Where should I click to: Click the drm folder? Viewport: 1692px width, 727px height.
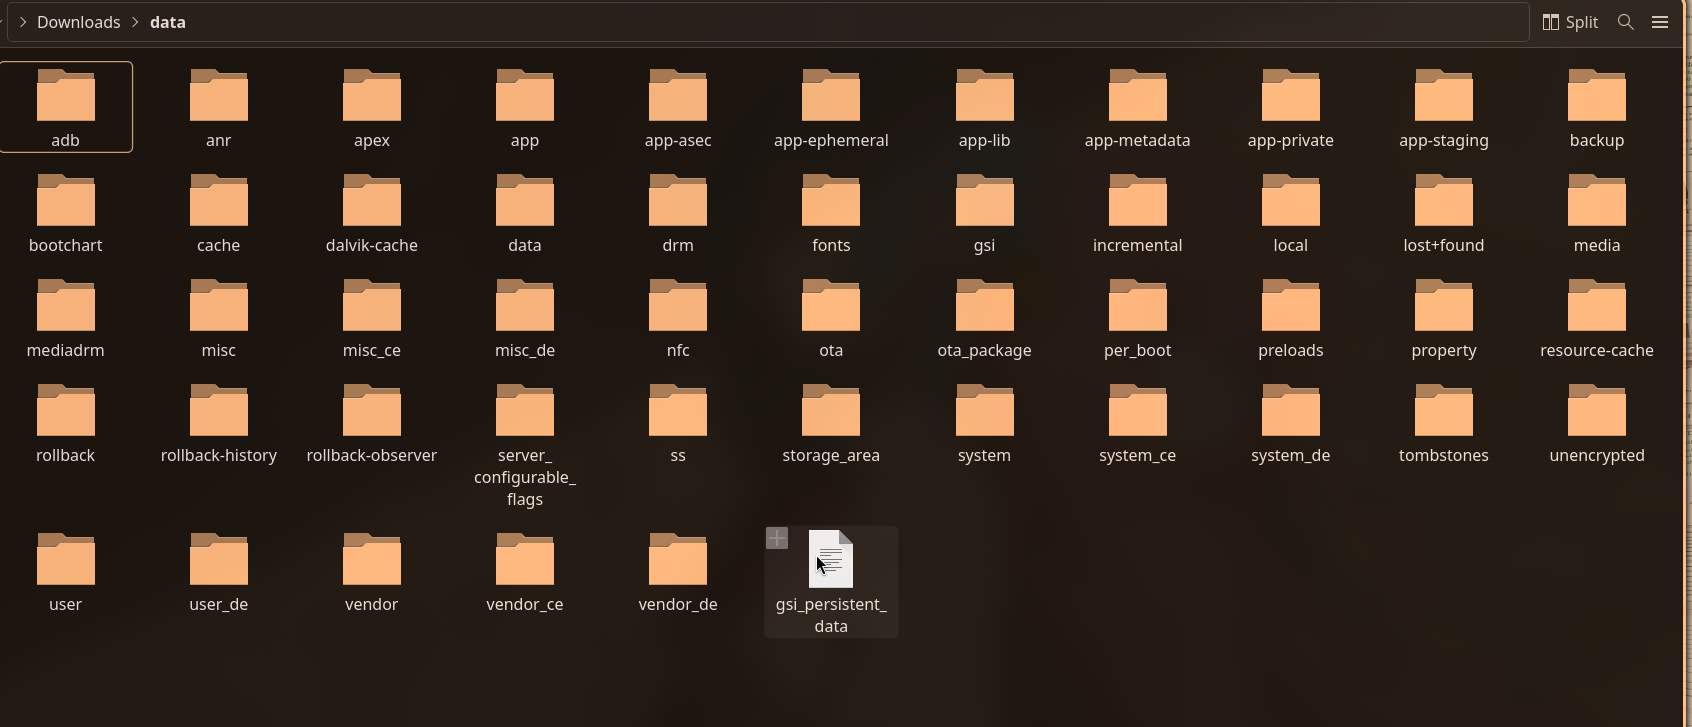678,212
